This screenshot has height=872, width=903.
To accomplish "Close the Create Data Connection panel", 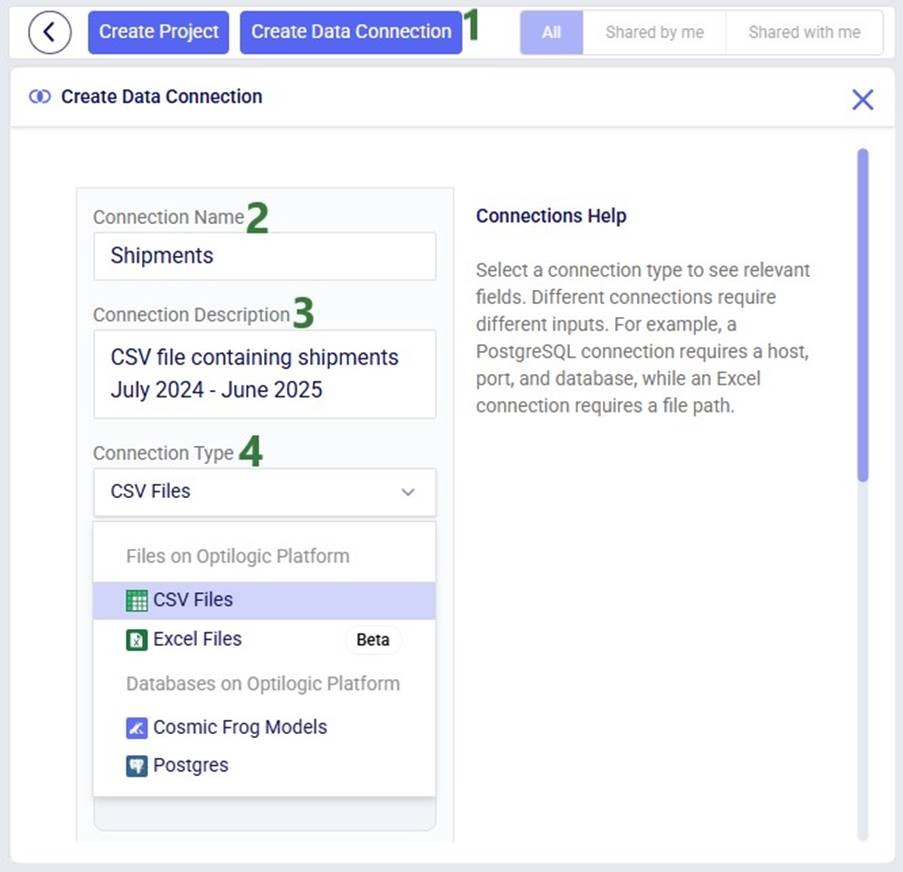I will [862, 99].
